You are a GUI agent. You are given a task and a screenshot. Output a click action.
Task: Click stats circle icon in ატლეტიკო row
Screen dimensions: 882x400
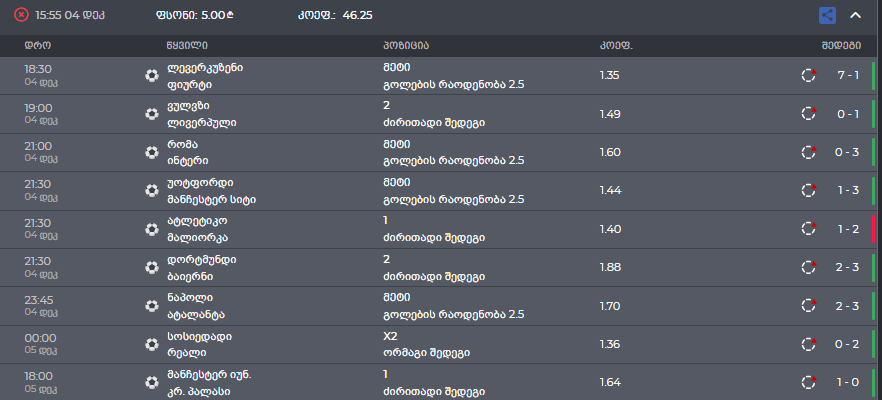point(809,230)
